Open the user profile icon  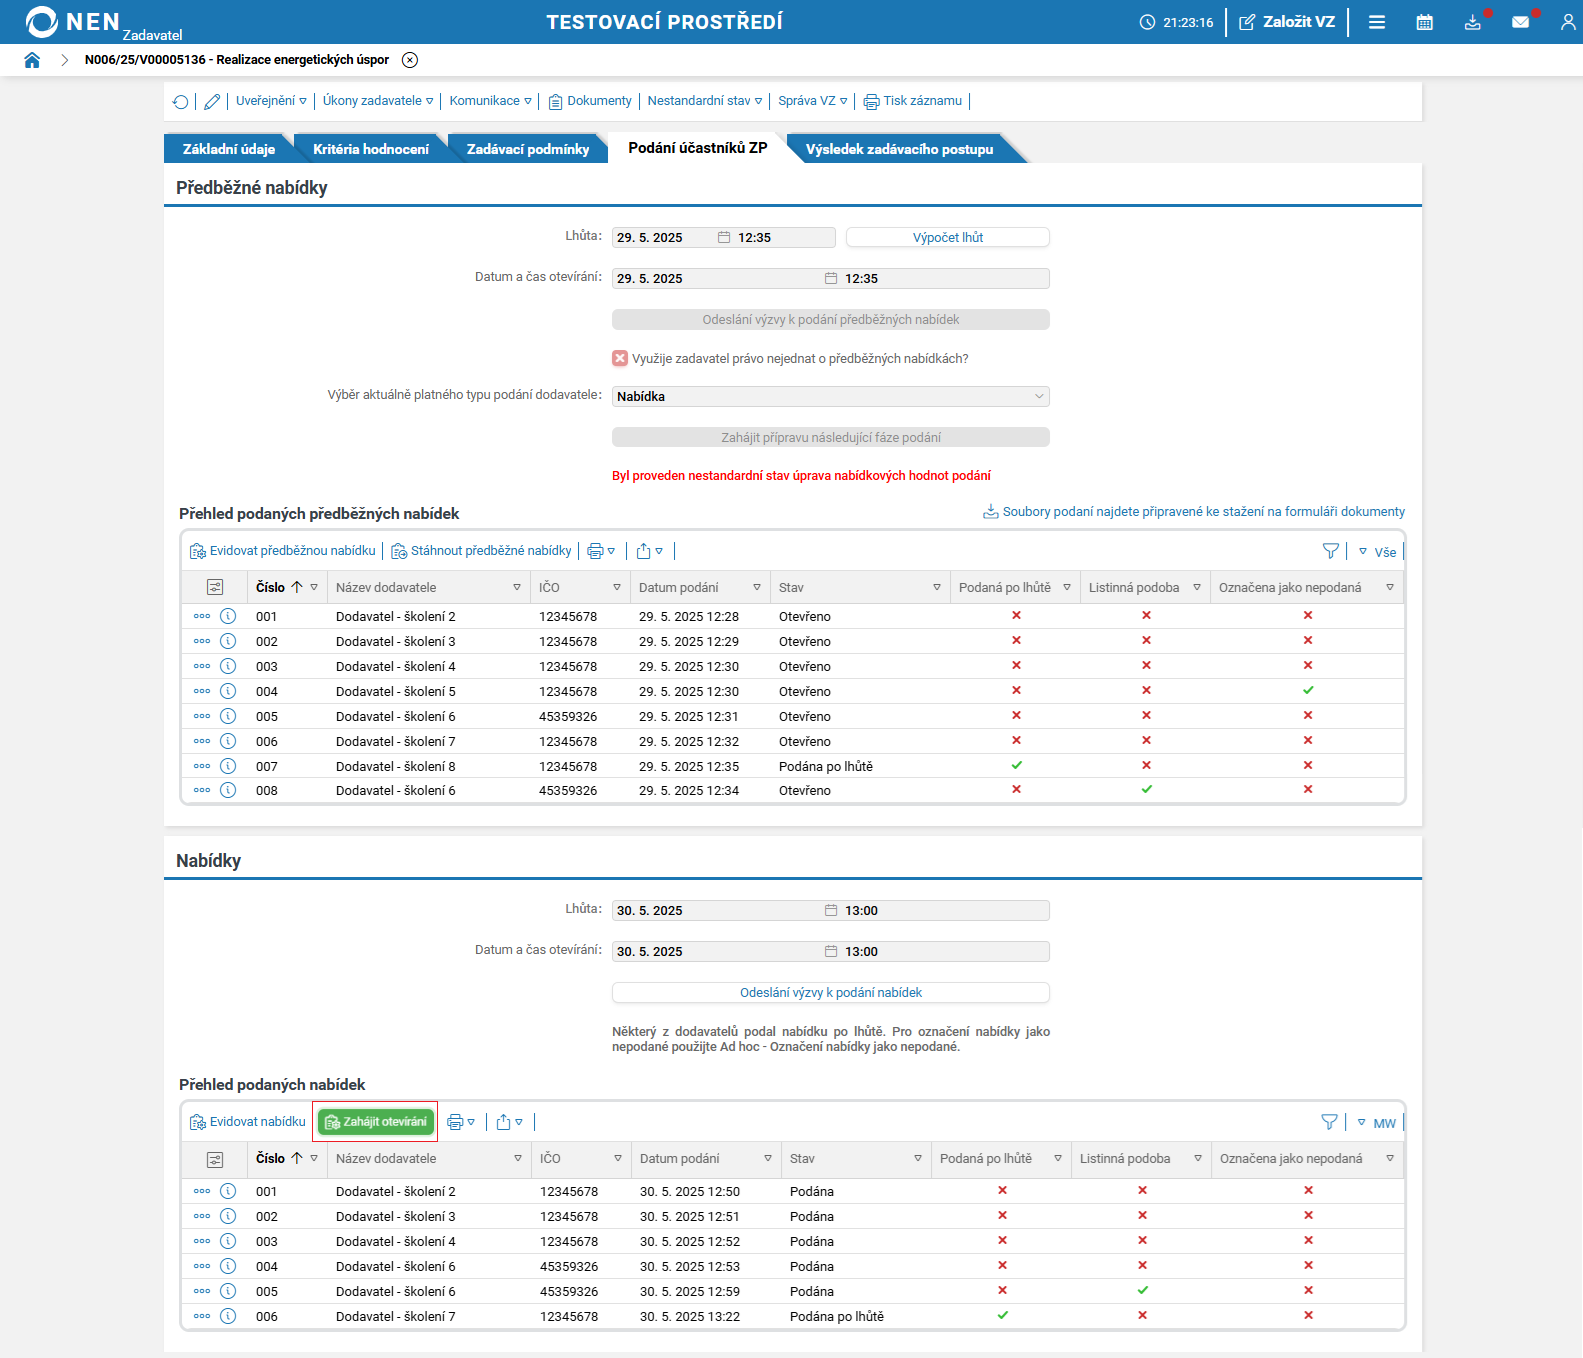[1568, 22]
